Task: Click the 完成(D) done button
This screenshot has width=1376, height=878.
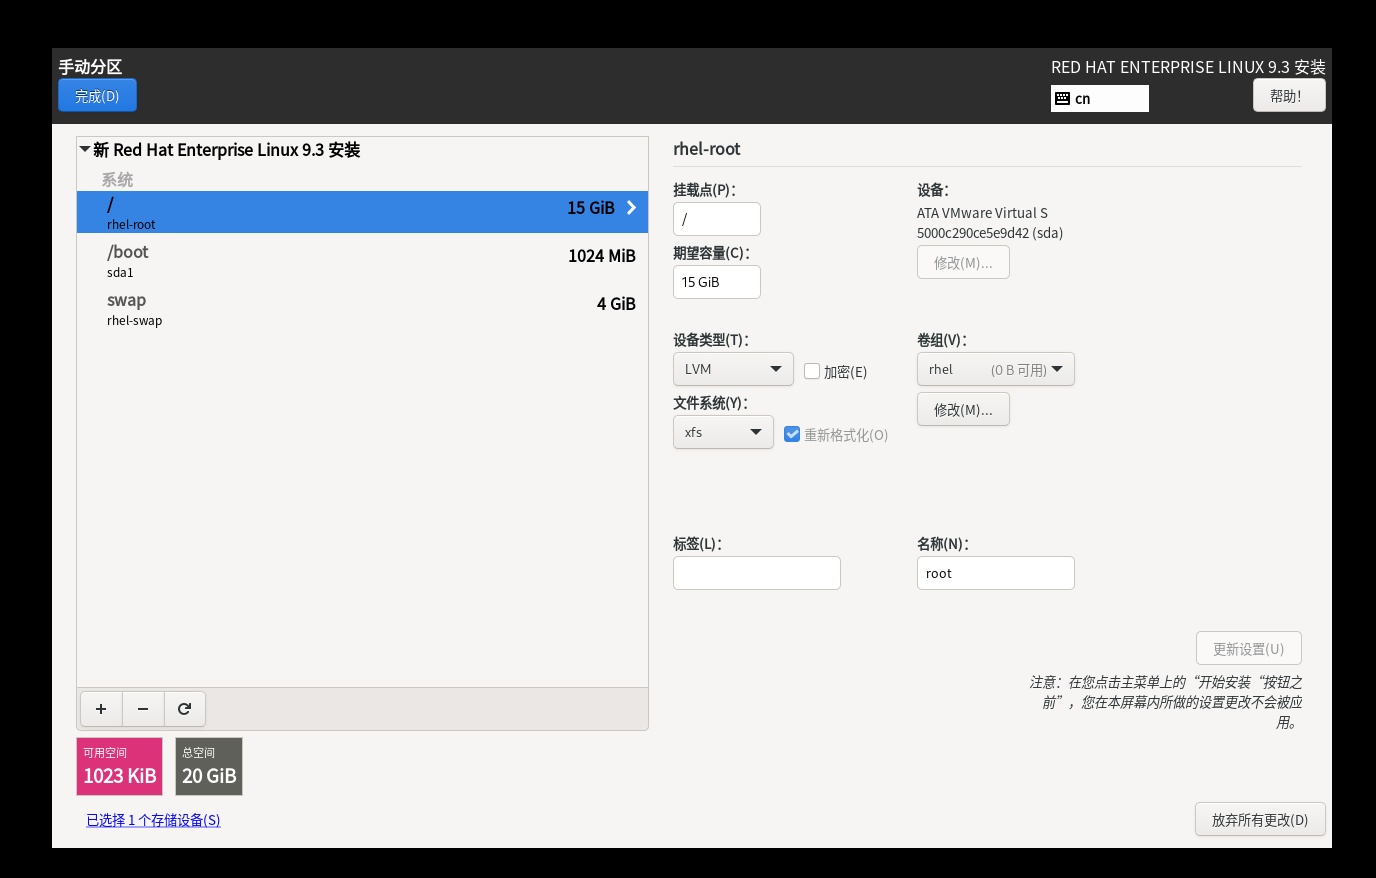Action: 97,95
